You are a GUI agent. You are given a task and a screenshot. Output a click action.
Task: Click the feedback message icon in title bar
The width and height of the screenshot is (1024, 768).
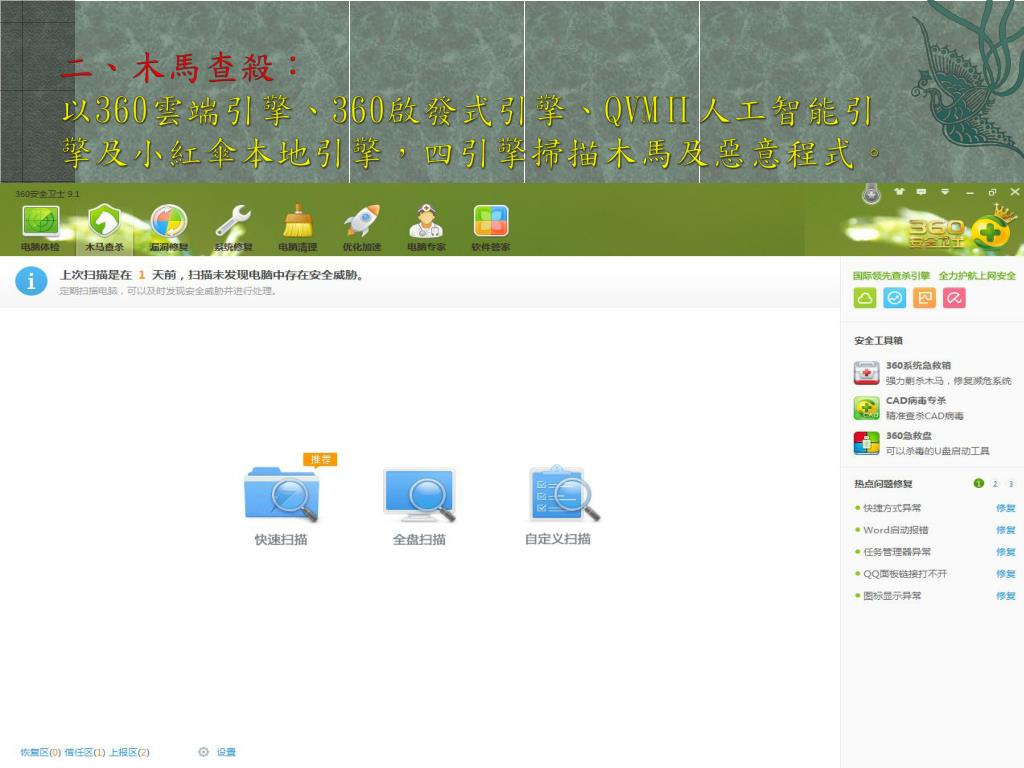pyautogui.click(x=921, y=192)
